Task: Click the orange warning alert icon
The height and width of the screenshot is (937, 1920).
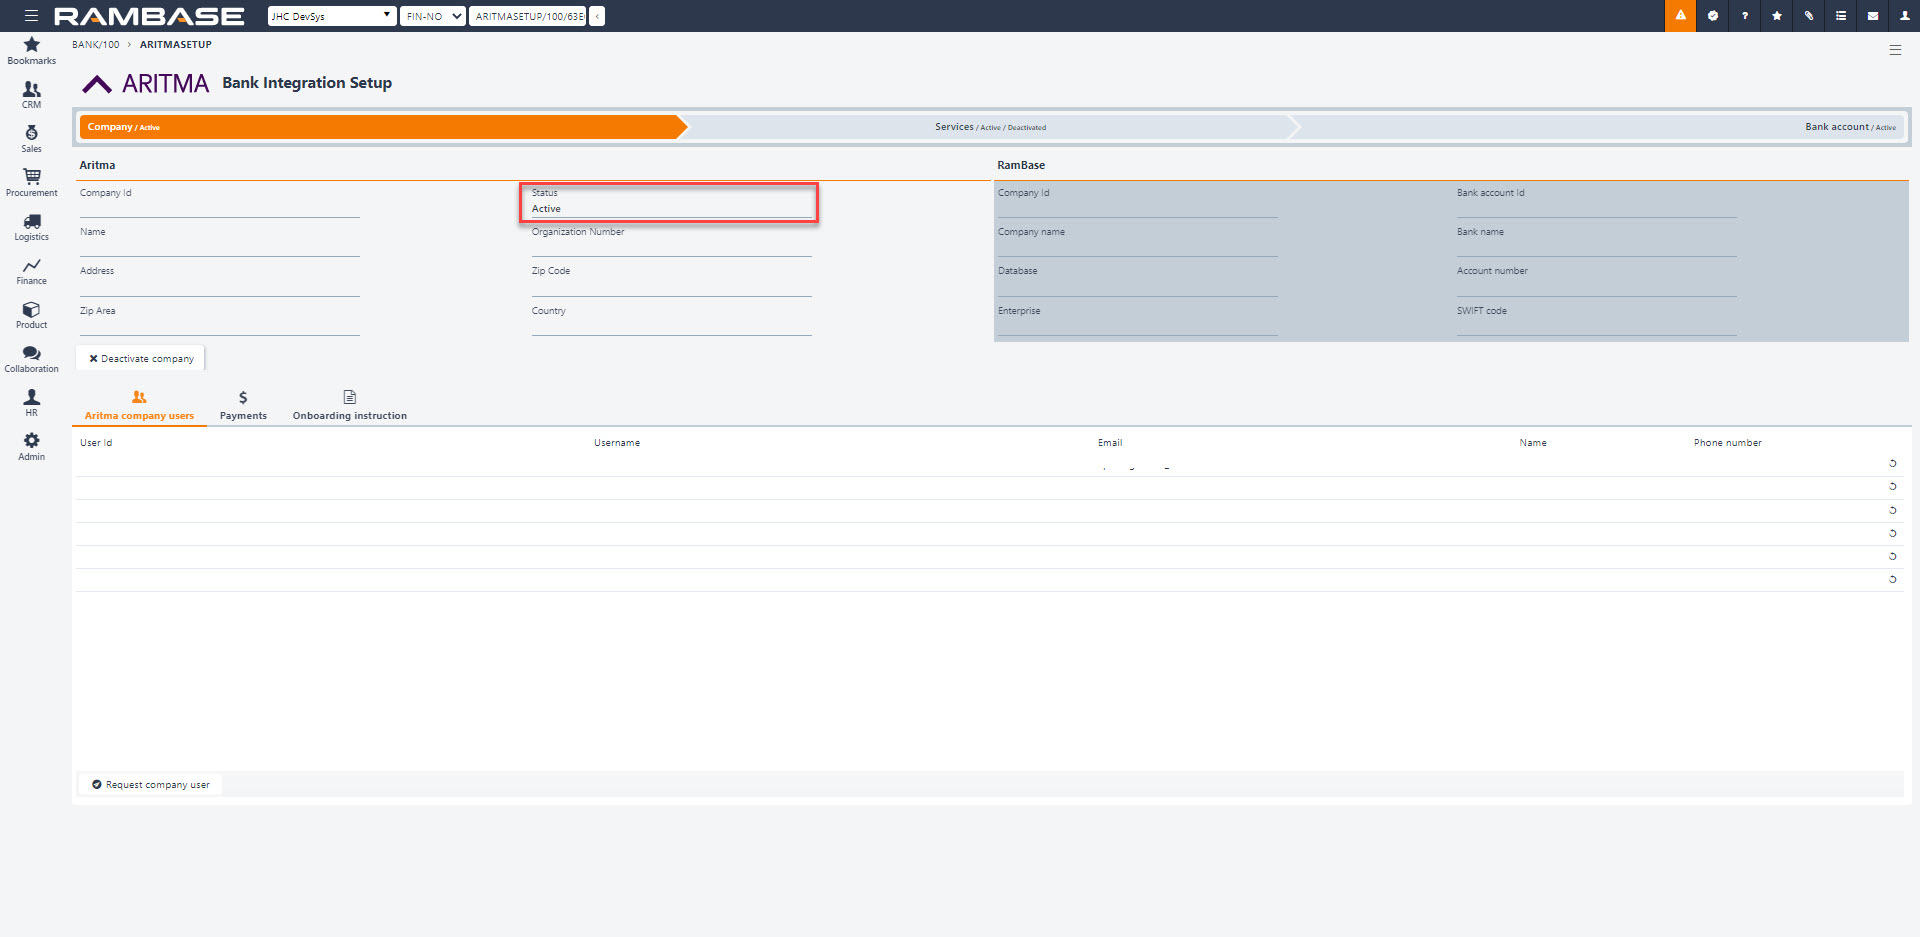Action: (x=1680, y=16)
